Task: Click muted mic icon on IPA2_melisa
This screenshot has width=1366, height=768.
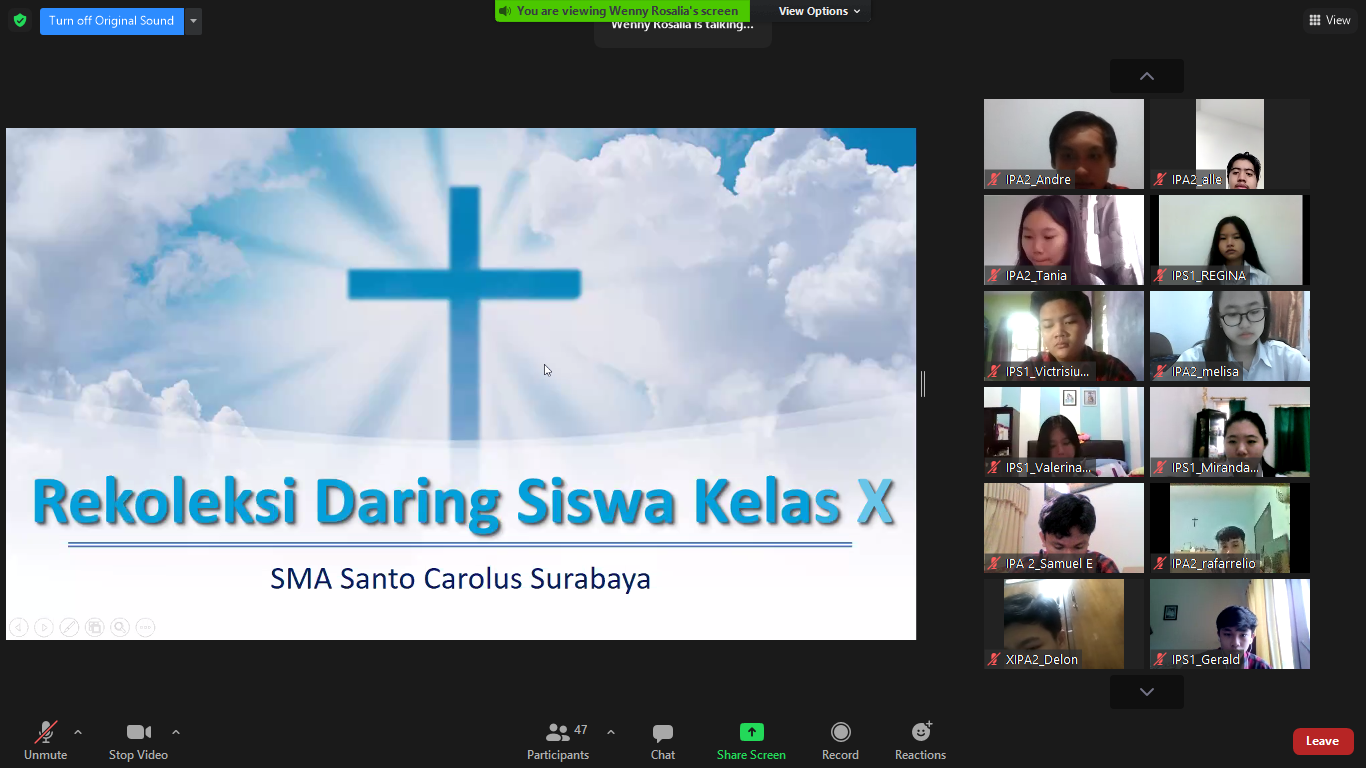Action: tap(1161, 372)
